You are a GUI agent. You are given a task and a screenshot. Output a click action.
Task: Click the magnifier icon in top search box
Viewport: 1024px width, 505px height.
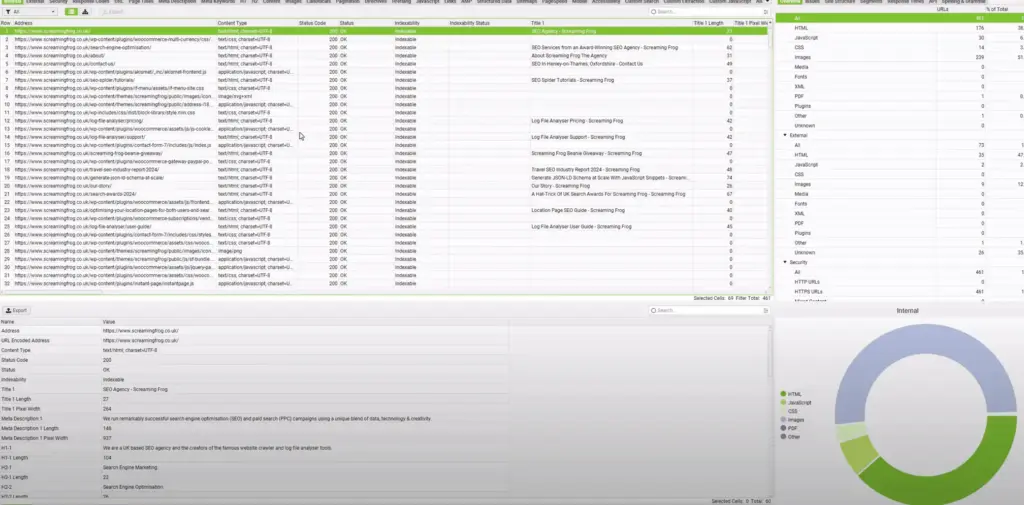[654, 12]
